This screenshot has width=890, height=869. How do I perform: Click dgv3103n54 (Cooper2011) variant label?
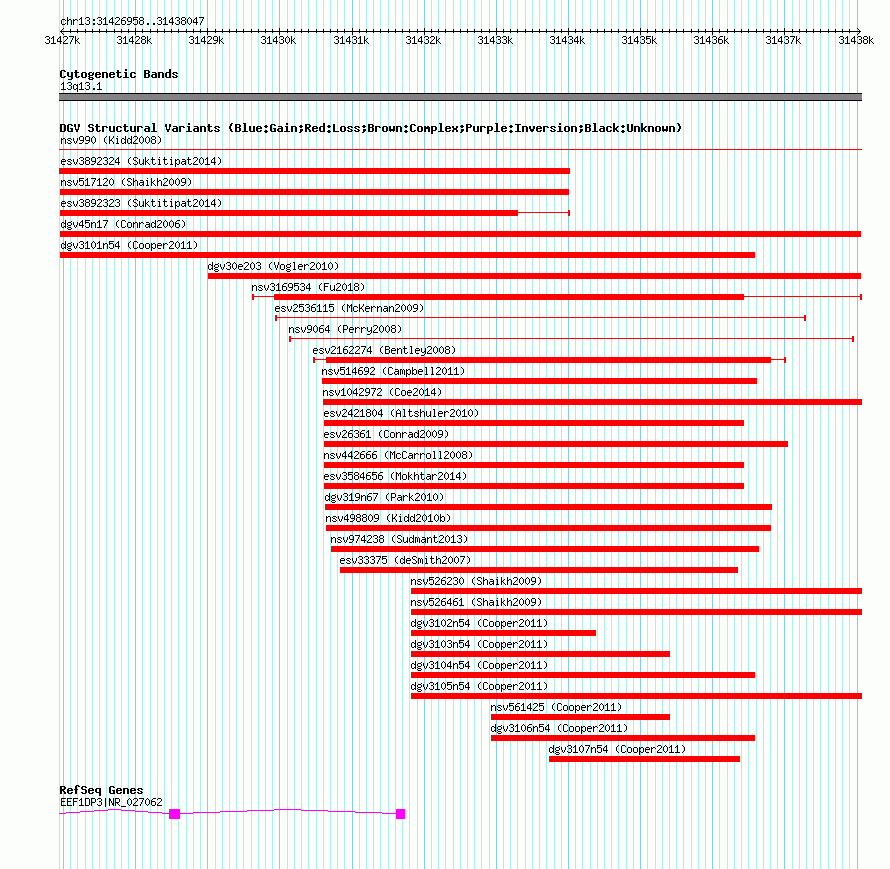(x=479, y=644)
